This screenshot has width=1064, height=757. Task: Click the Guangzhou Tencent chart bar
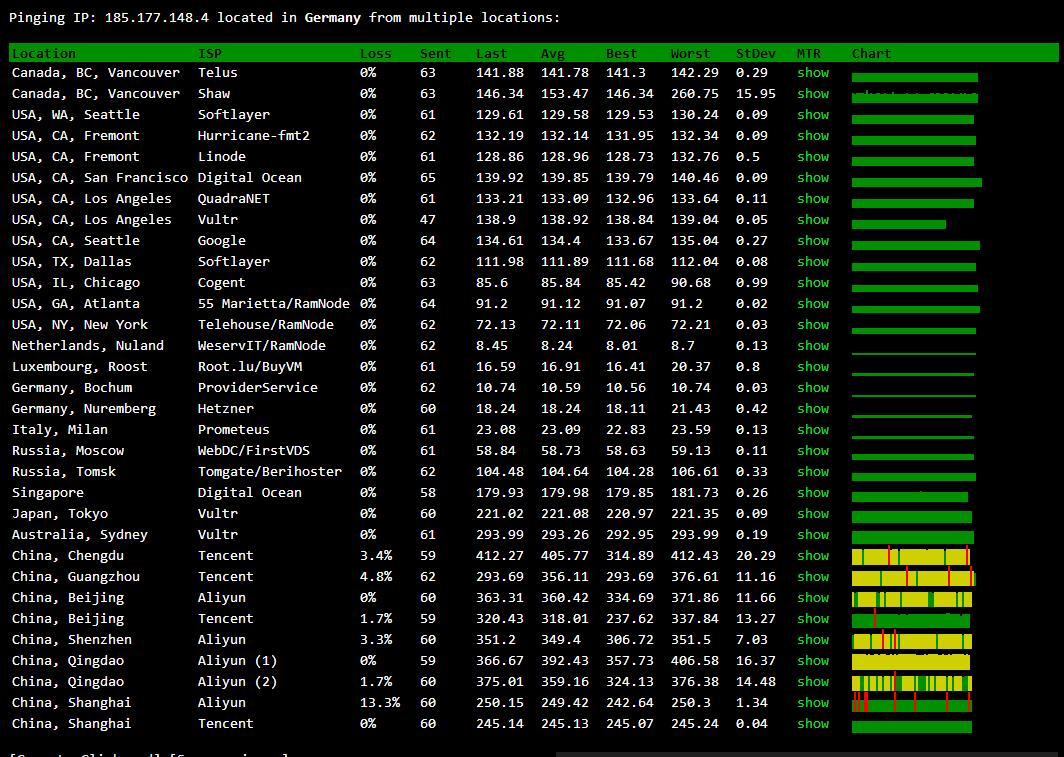pyautogui.click(x=913, y=577)
